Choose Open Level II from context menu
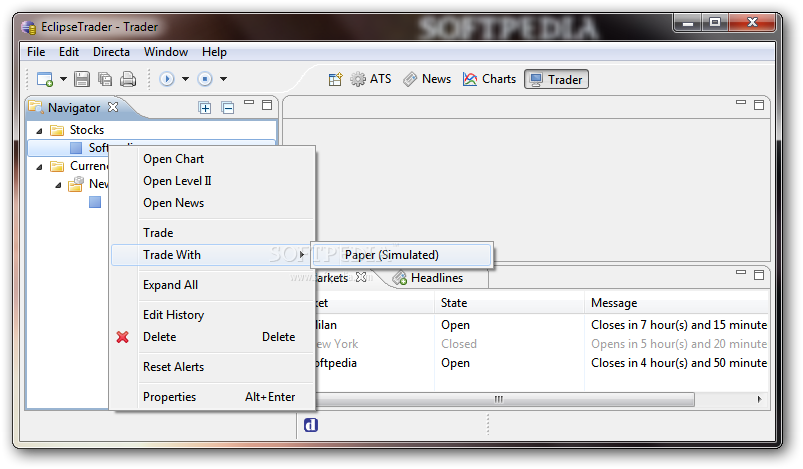The image size is (803, 469). [x=177, y=181]
